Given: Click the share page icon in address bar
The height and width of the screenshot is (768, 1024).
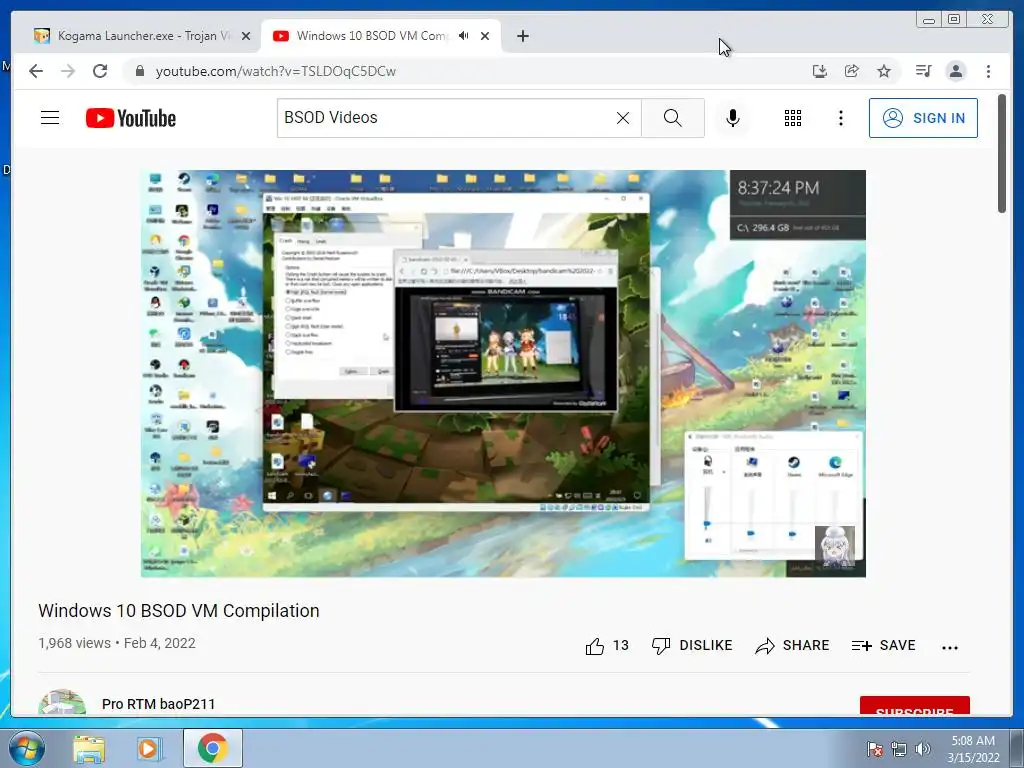Looking at the screenshot, I should coord(852,71).
